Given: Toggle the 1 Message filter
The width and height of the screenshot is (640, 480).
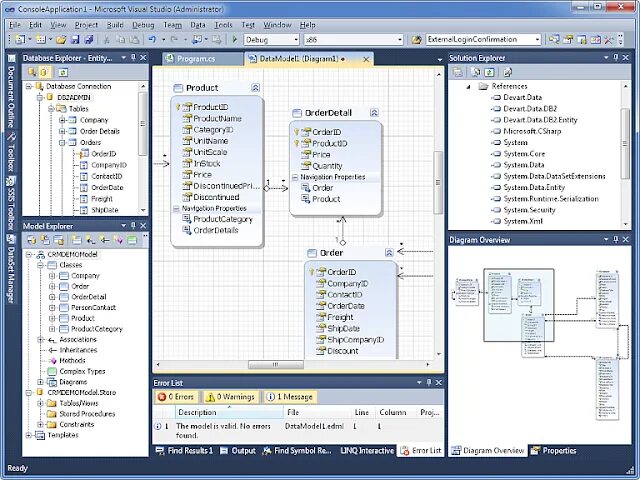Looking at the screenshot, I should [289, 397].
